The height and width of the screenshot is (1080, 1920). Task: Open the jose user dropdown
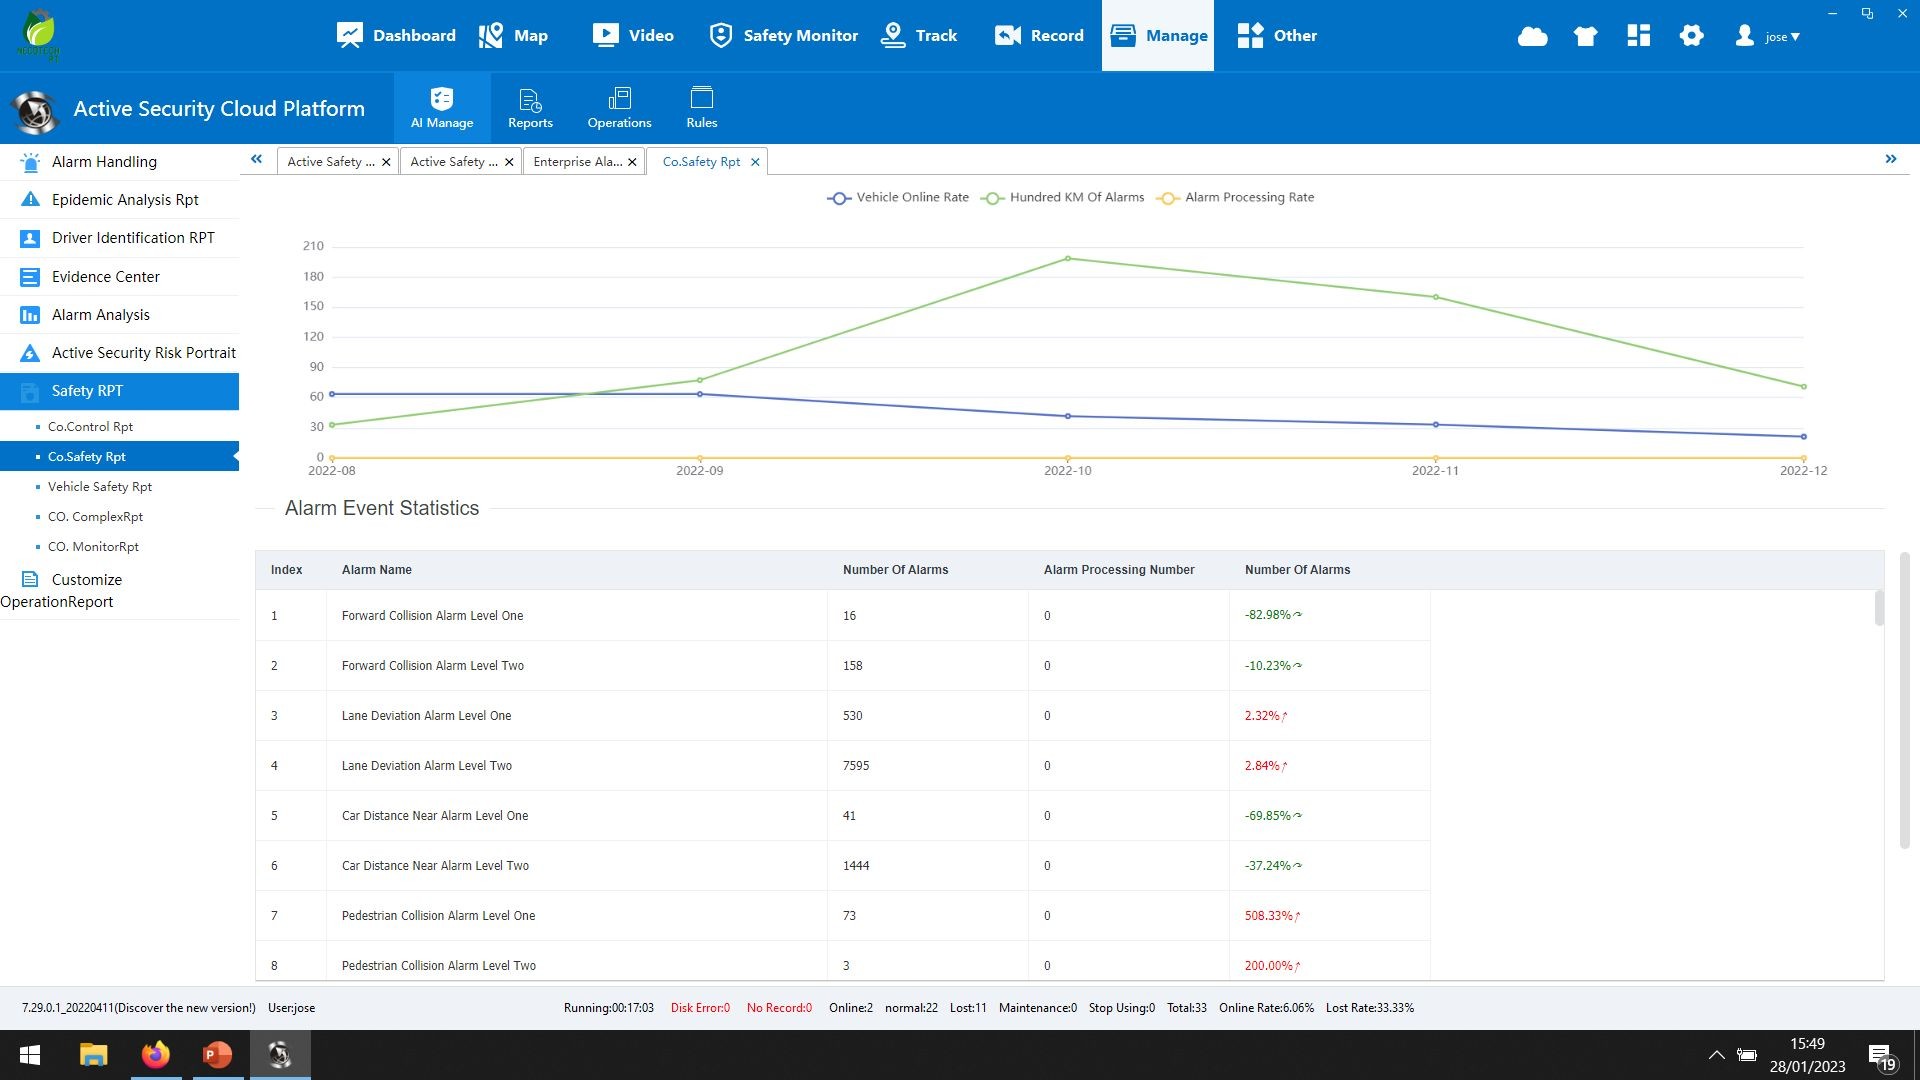1768,36
